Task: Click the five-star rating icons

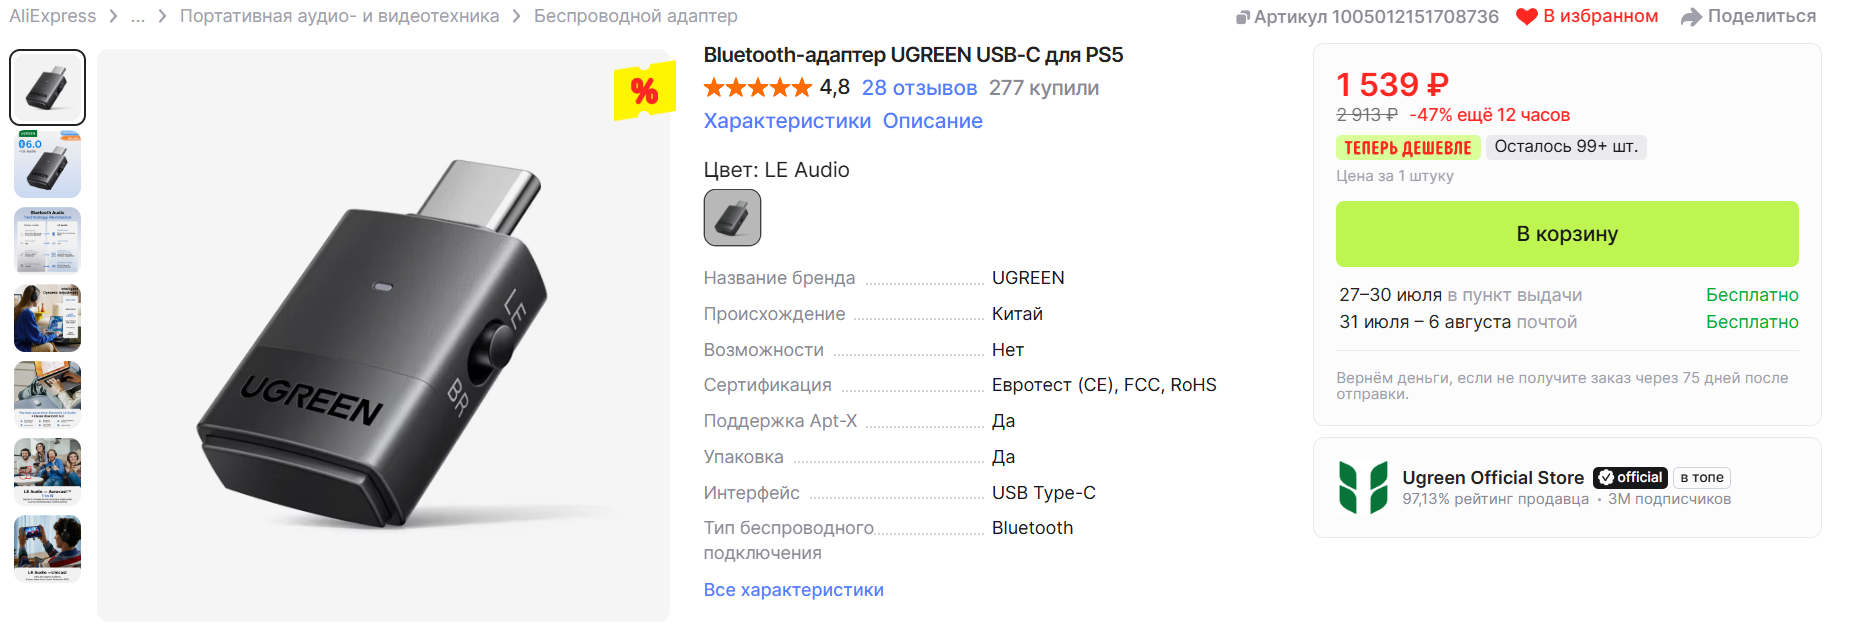Action: tap(758, 88)
